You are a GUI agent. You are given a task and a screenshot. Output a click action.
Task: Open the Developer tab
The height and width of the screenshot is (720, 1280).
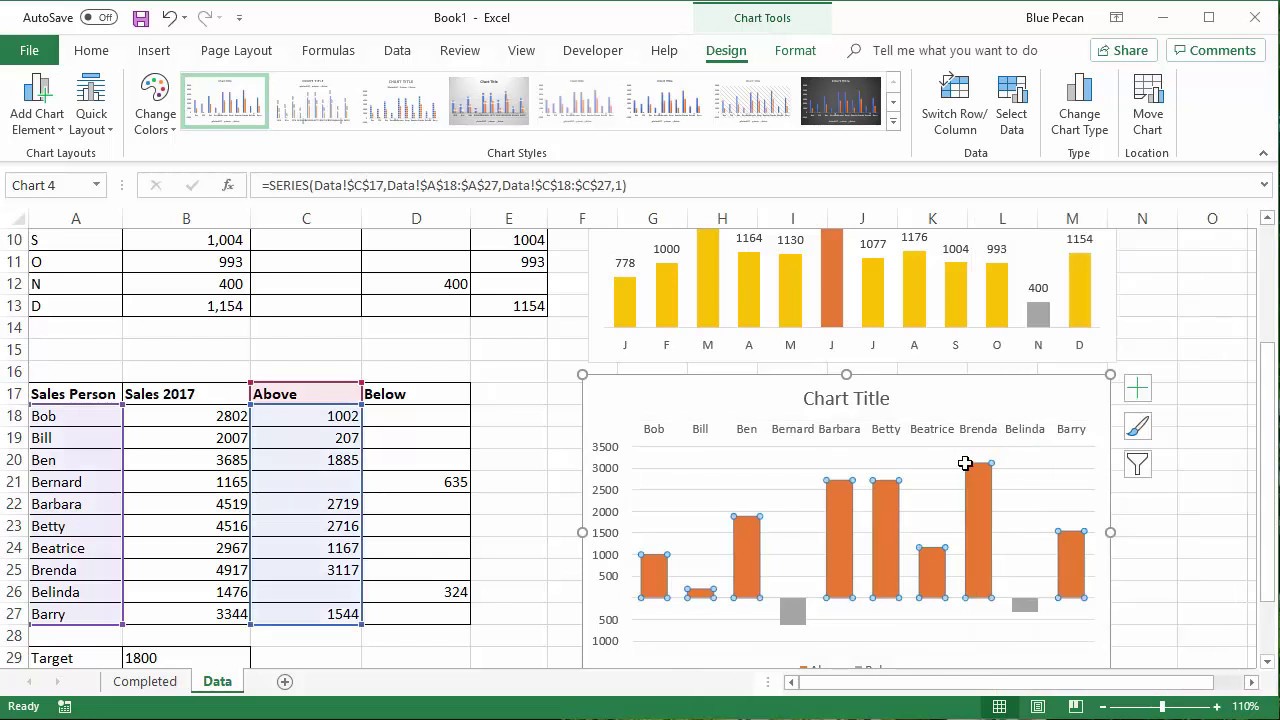593,50
